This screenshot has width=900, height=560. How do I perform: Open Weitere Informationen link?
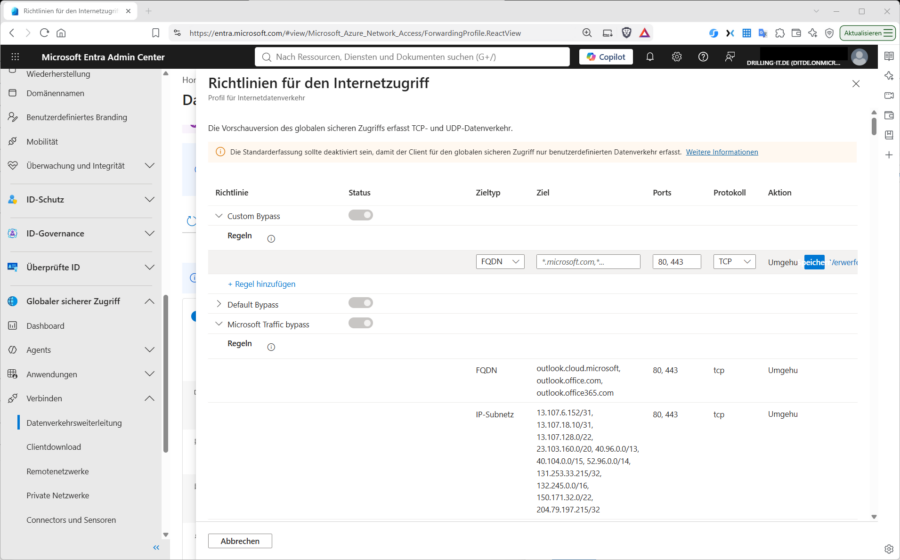pos(721,152)
